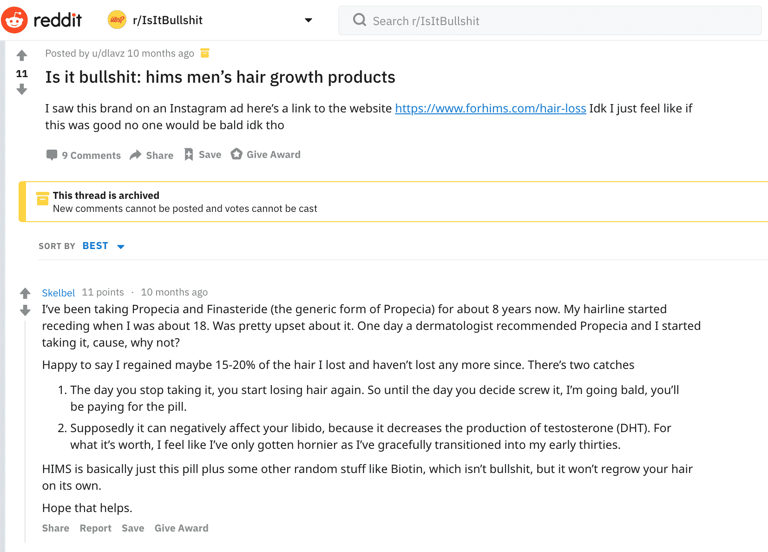Save the post with bookmark button
This screenshot has height=552, width=768.
pos(202,155)
